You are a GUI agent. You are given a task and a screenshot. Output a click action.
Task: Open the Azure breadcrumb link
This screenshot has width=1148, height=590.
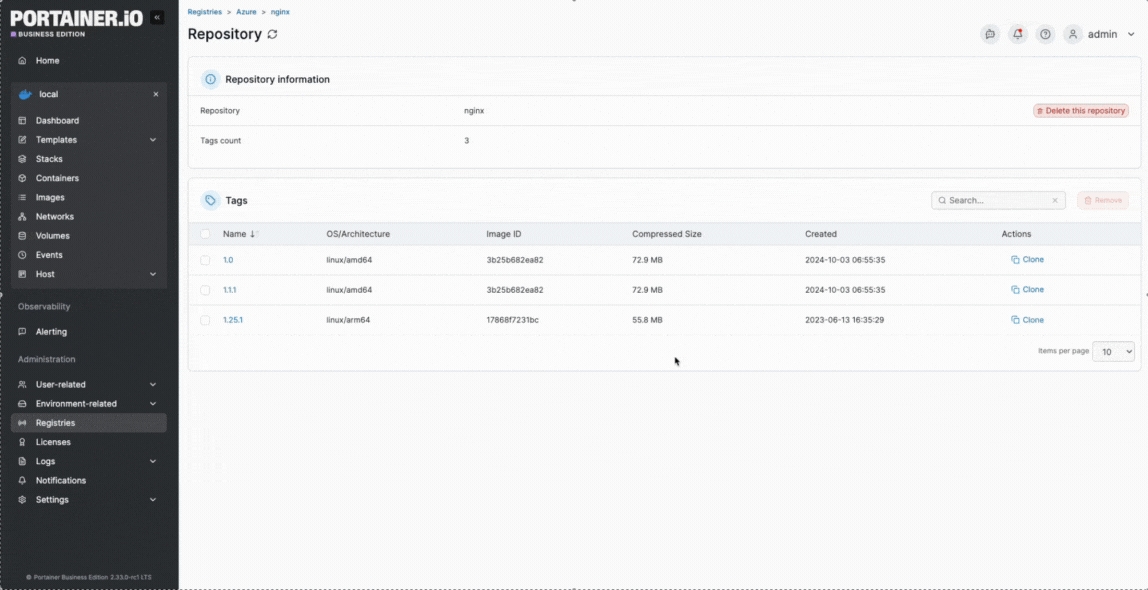[x=246, y=12]
